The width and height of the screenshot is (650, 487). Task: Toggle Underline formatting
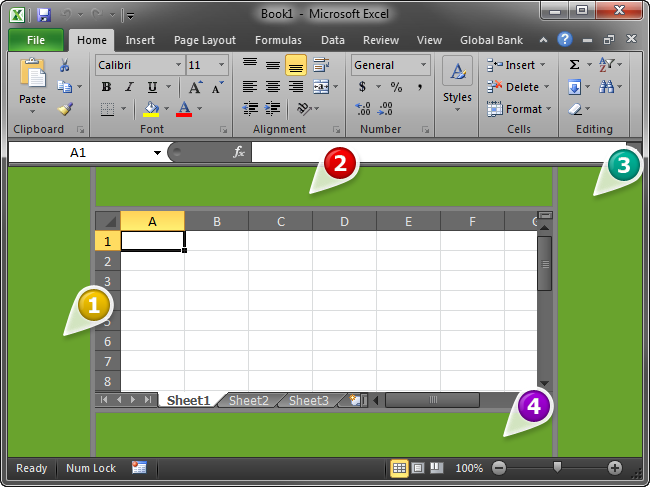[x=152, y=87]
